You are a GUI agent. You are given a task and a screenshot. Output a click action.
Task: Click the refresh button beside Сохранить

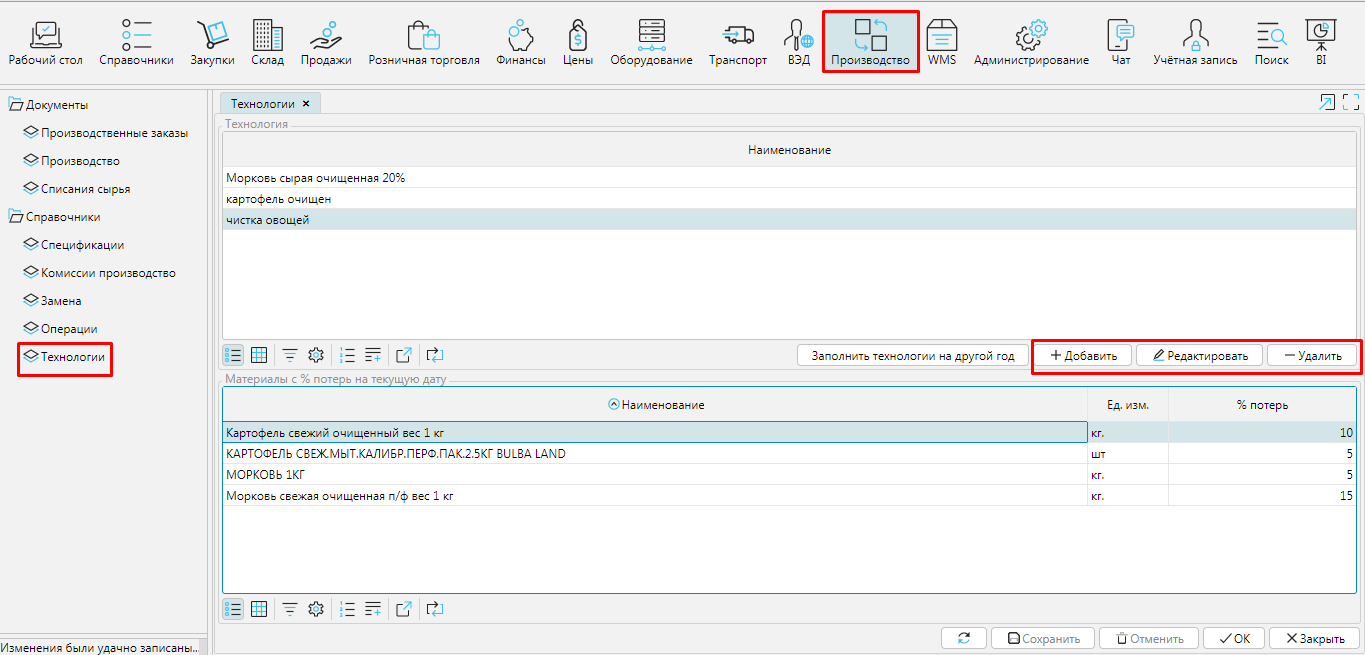(x=964, y=638)
